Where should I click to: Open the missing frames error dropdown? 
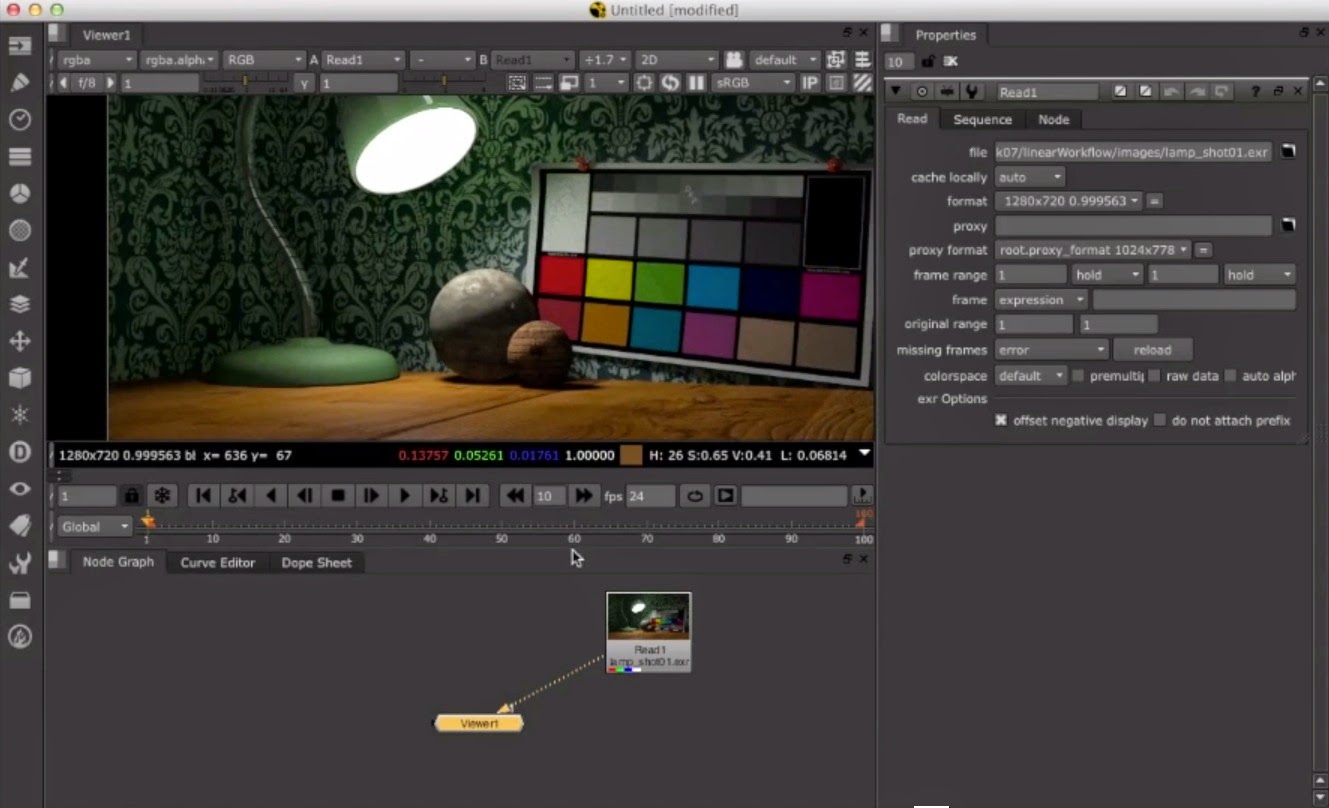tap(1050, 349)
